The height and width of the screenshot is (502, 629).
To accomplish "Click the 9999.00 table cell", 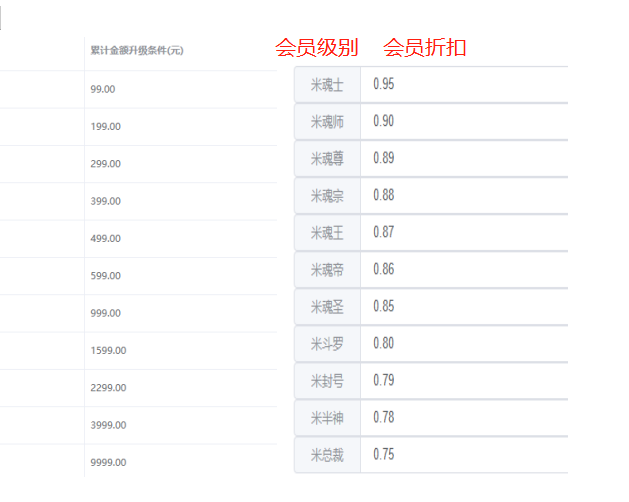I will [x=108, y=462].
